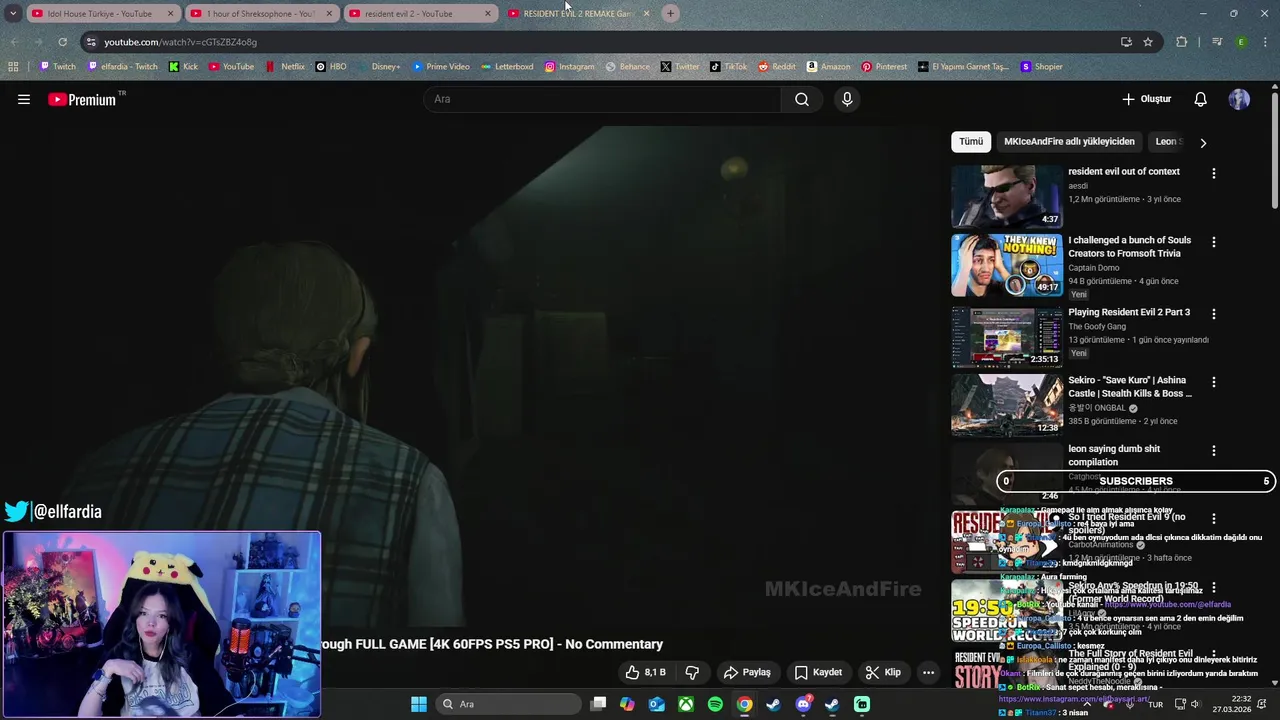Click the Chrome address bar URL
The width and height of the screenshot is (1280, 720).
click(x=180, y=42)
